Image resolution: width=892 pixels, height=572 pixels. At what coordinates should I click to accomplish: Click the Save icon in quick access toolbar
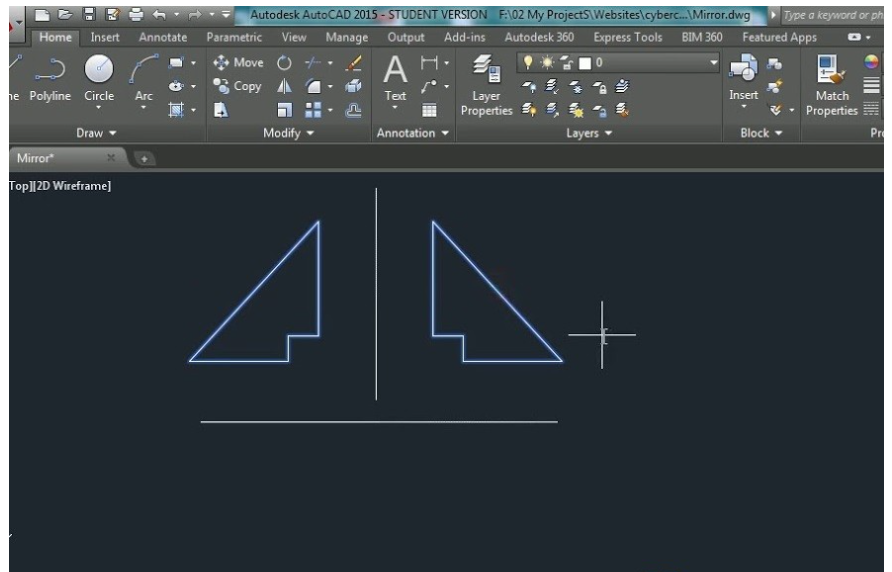click(88, 14)
